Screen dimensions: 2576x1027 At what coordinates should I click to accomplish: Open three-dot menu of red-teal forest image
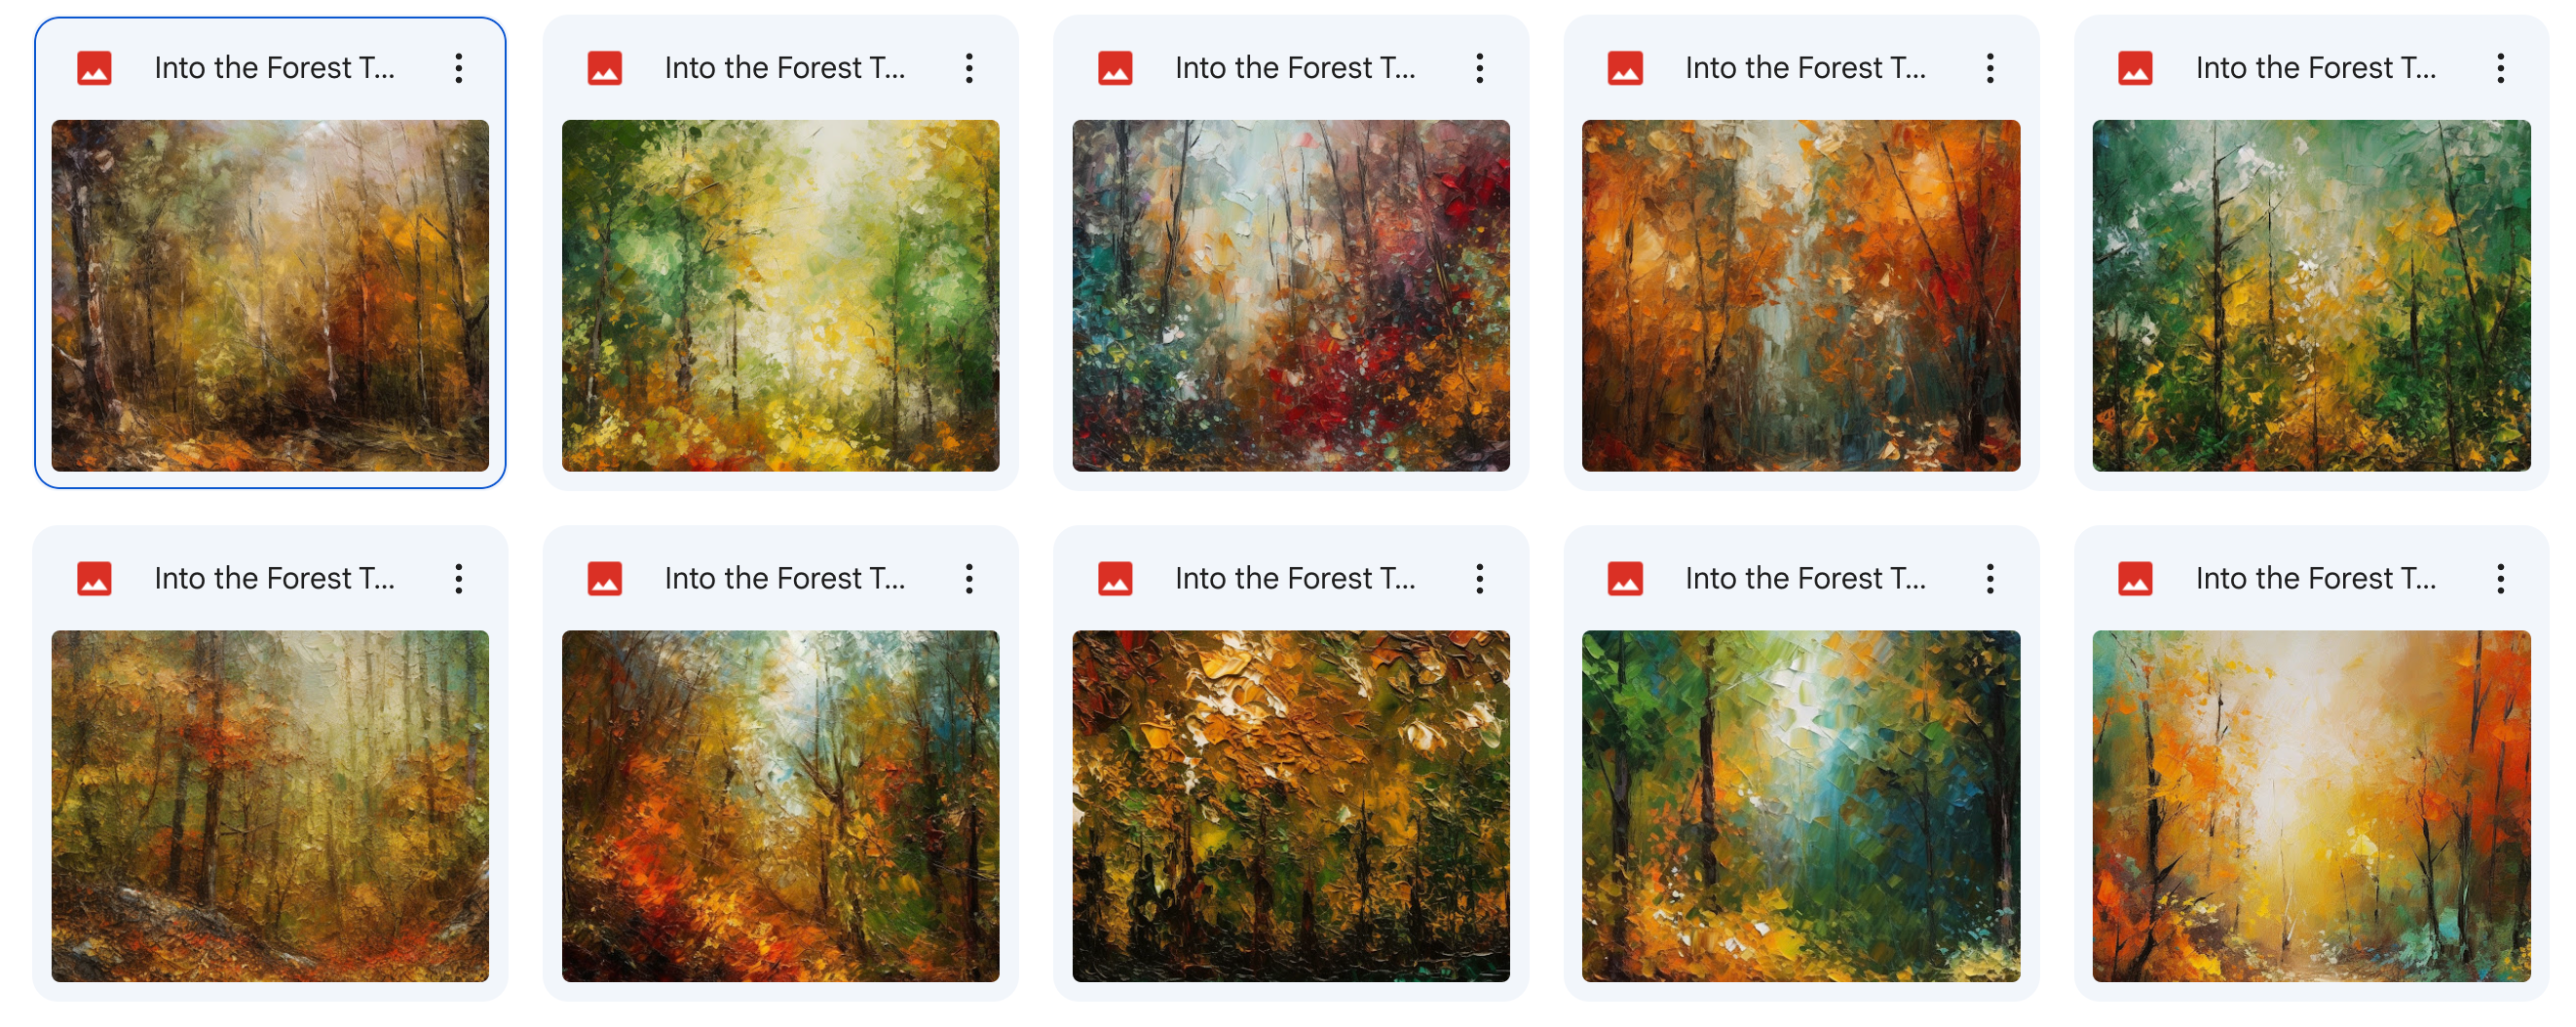tap(1480, 68)
